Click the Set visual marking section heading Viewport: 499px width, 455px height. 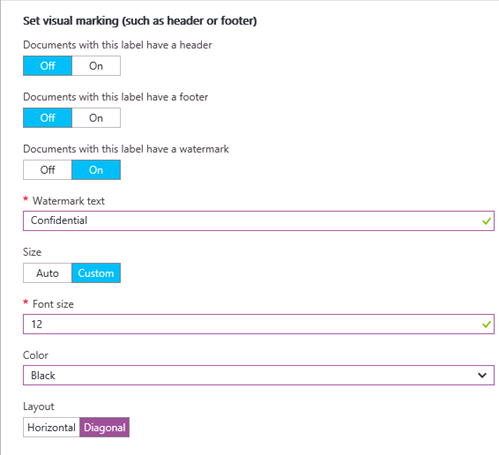(x=140, y=21)
